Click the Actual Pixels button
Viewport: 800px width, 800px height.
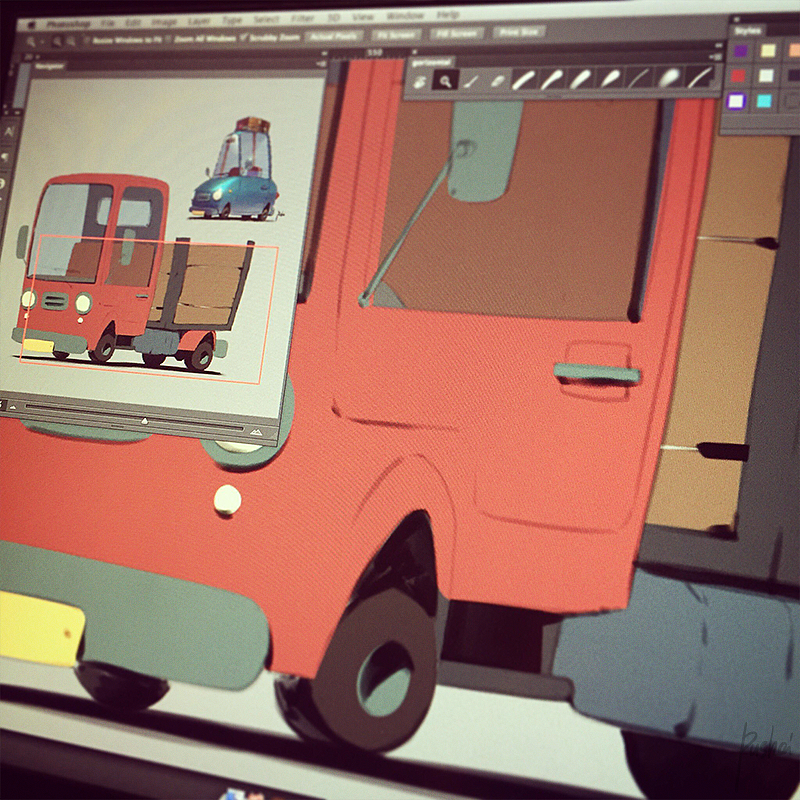tap(334, 36)
